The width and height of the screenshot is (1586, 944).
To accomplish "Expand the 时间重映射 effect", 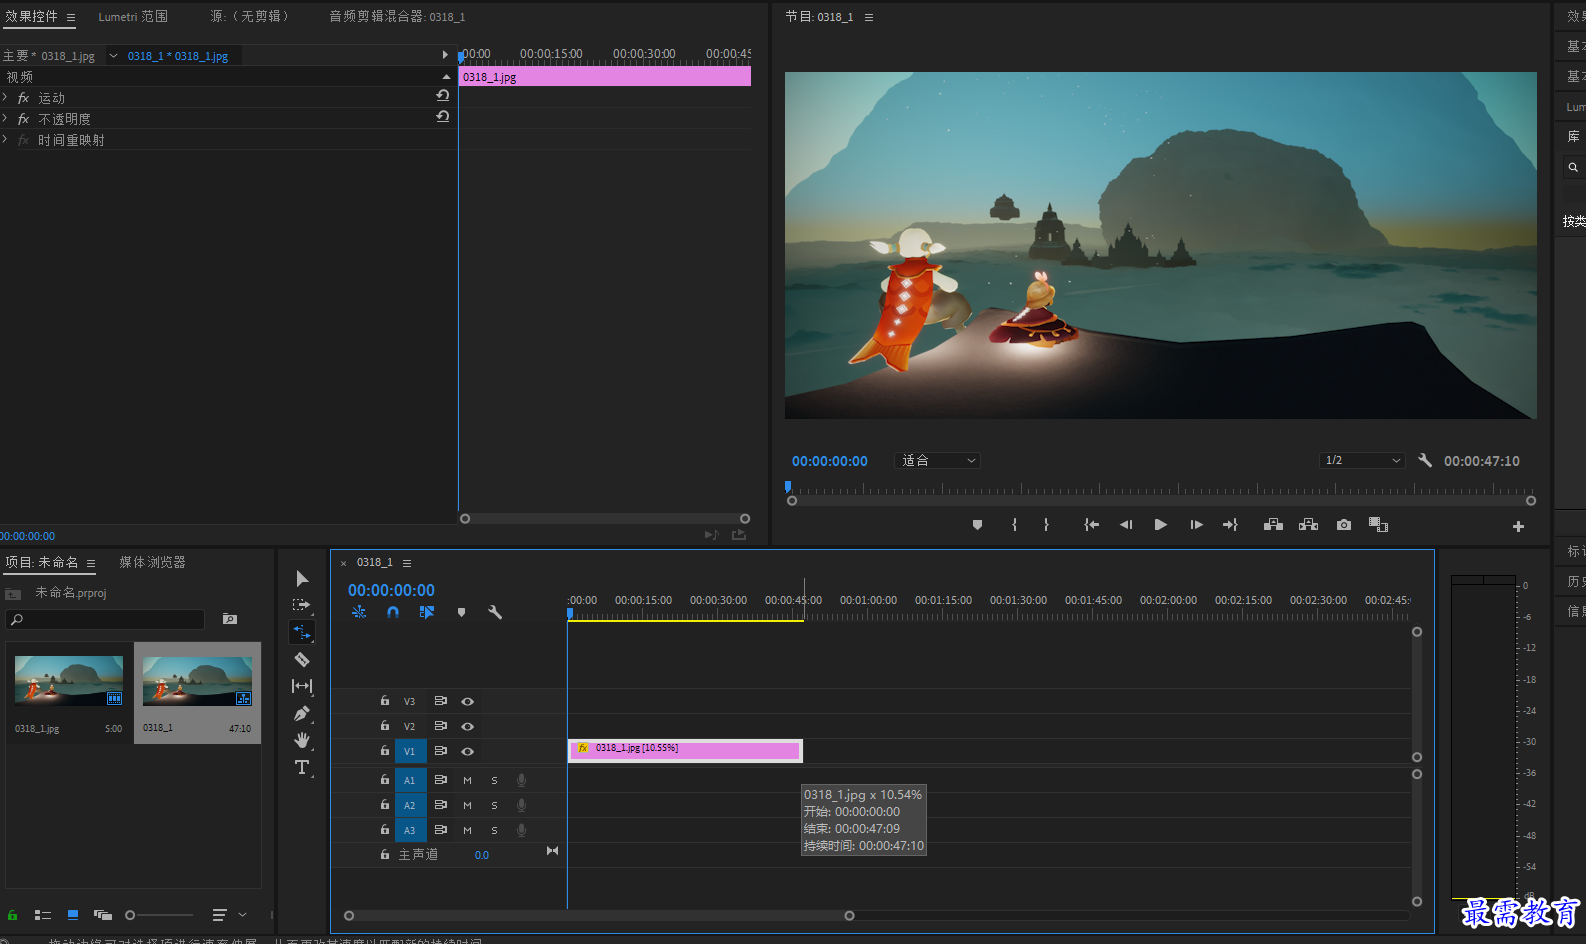I will [5, 139].
